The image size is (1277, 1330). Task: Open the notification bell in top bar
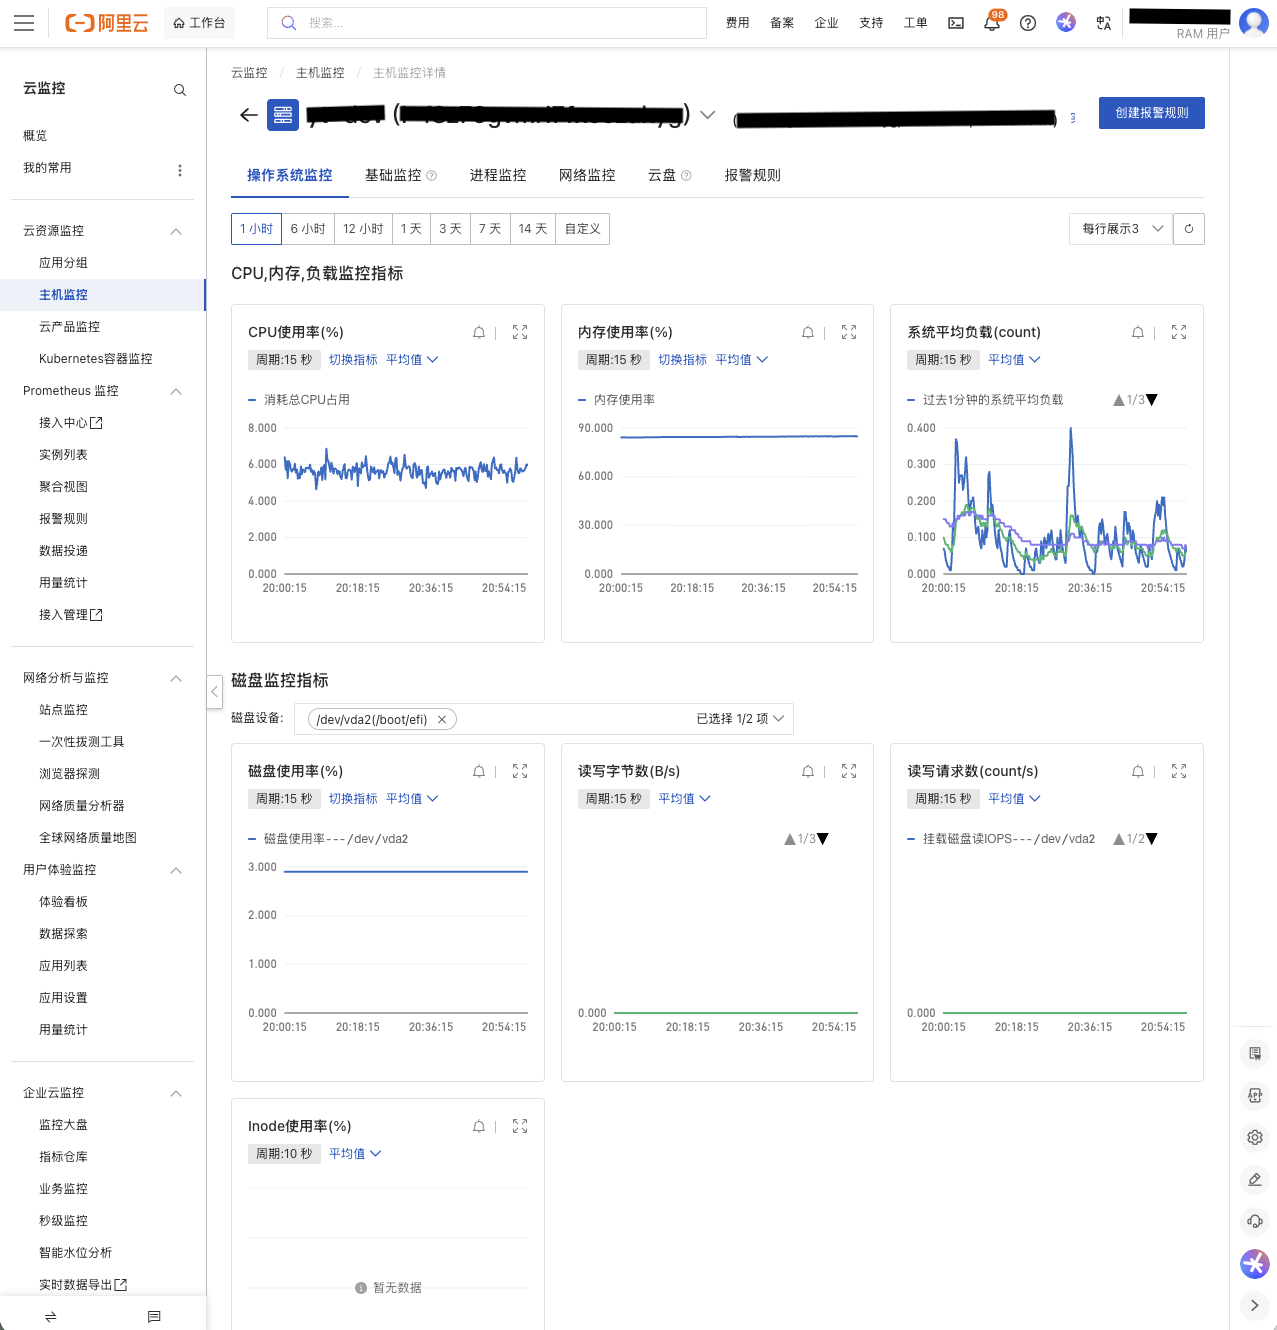pyautogui.click(x=992, y=23)
